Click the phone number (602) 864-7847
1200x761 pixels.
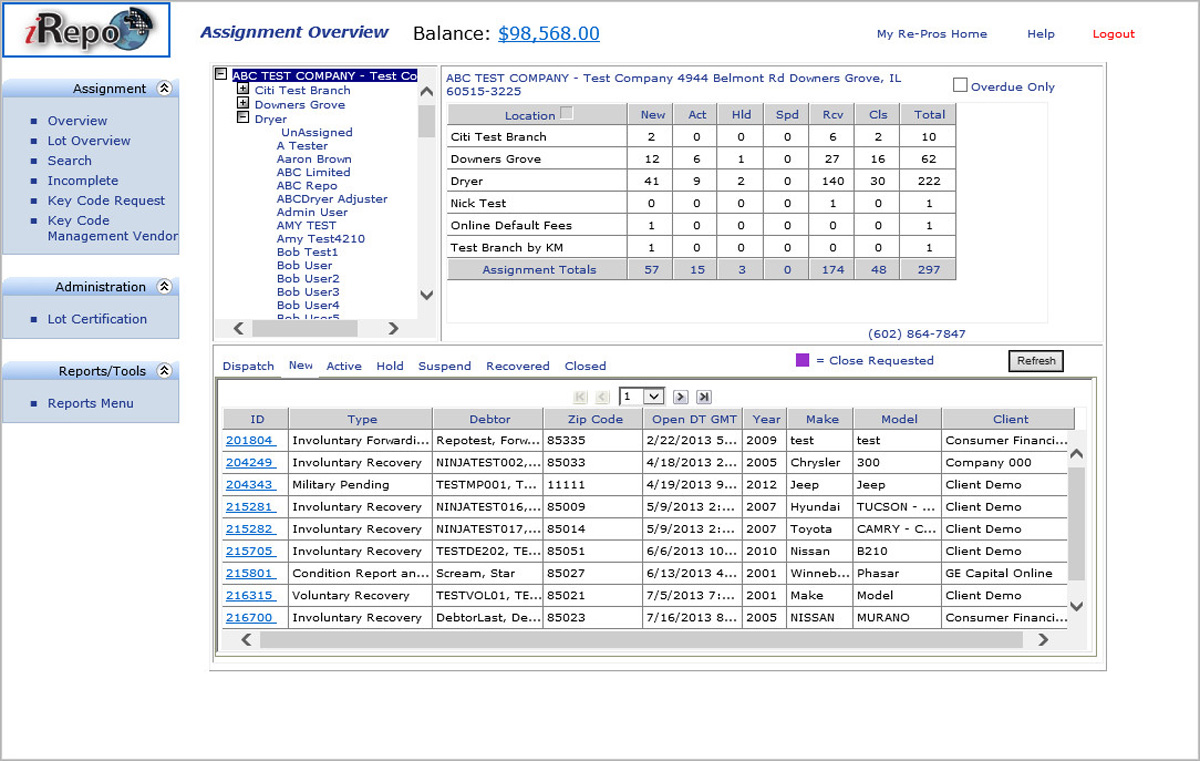click(x=917, y=334)
